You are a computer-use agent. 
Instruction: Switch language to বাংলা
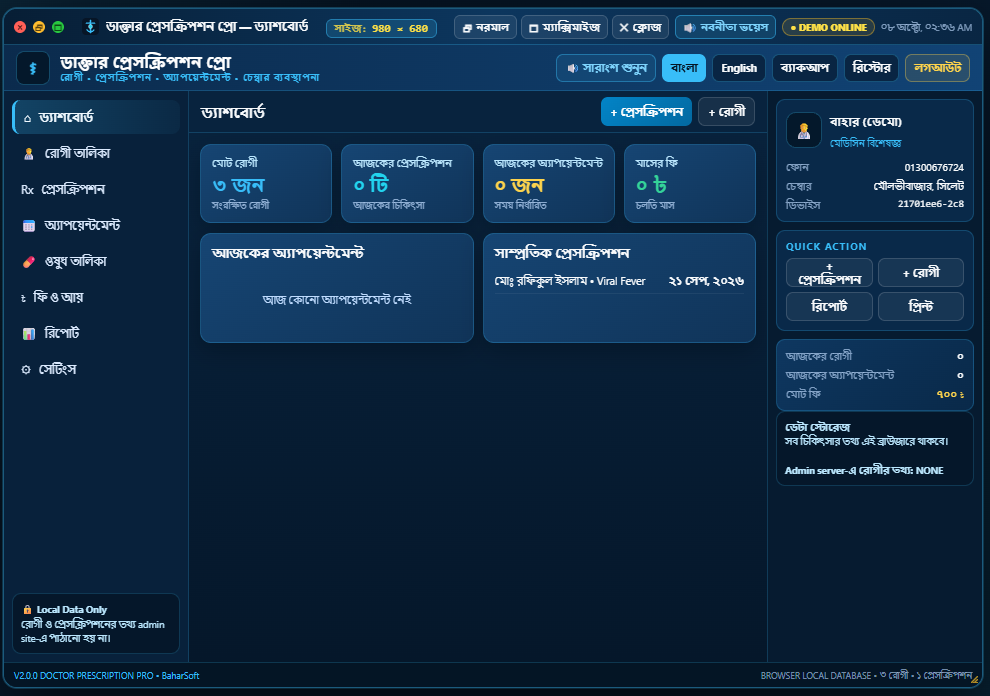684,68
